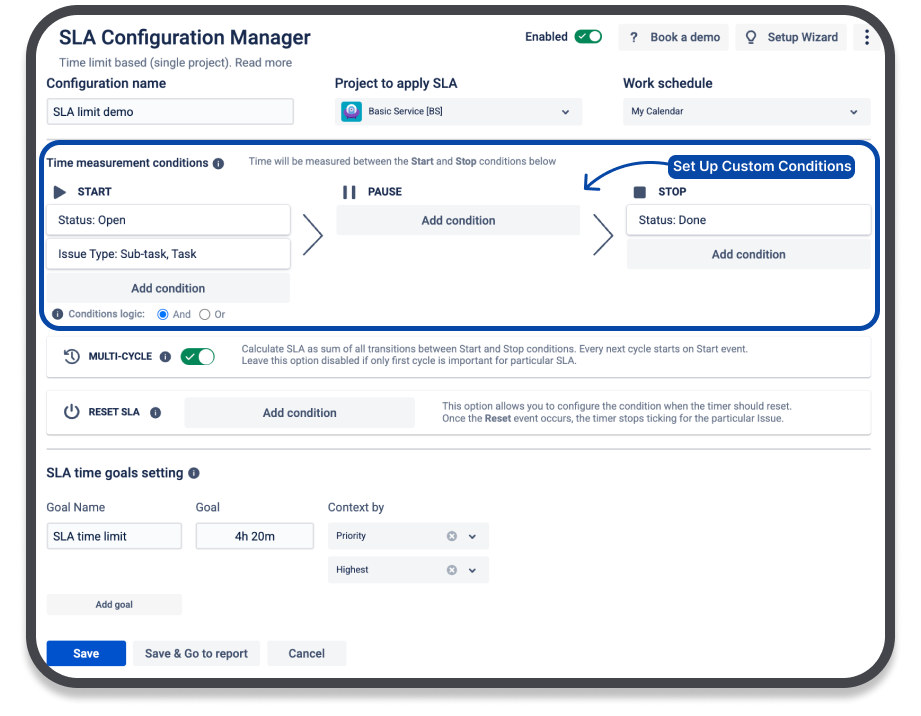Expand the Highest priority value dropdown
The height and width of the screenshot is (716, 921).
[x=473, y=570]
